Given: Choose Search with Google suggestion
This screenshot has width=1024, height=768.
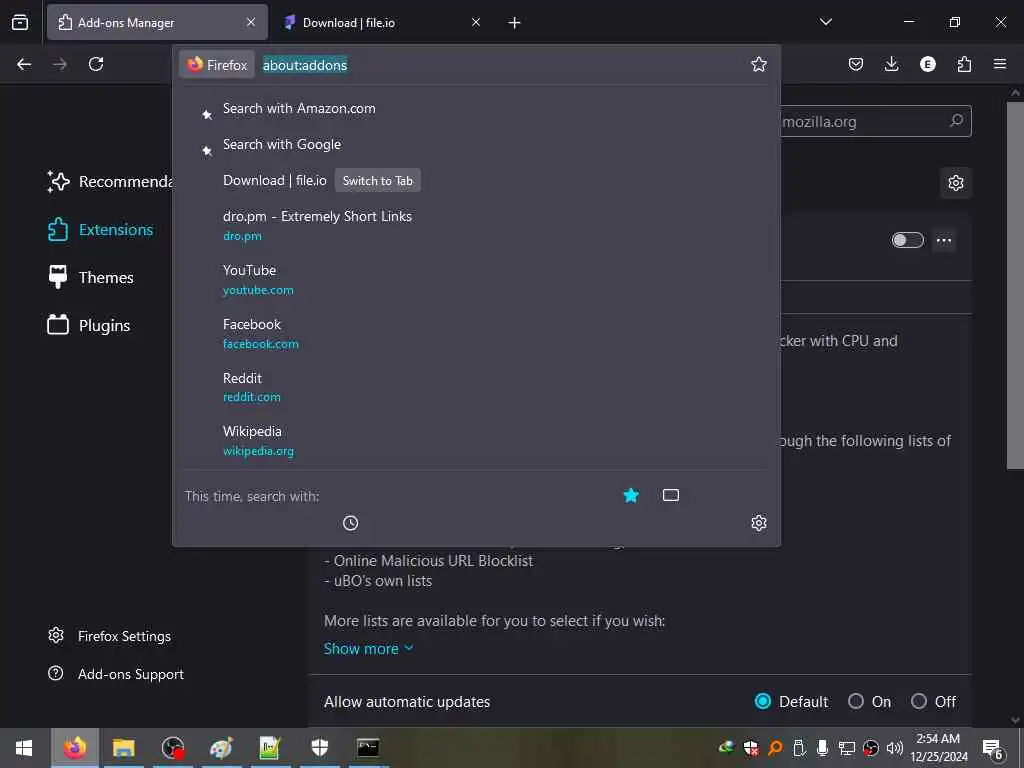Looking at the screenshot, I should [476, 144].
